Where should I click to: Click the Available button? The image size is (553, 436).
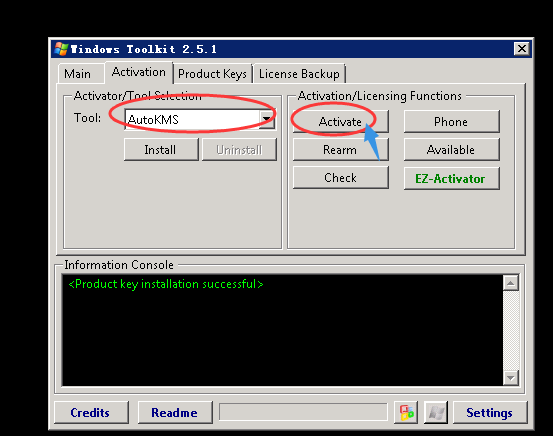451,150
